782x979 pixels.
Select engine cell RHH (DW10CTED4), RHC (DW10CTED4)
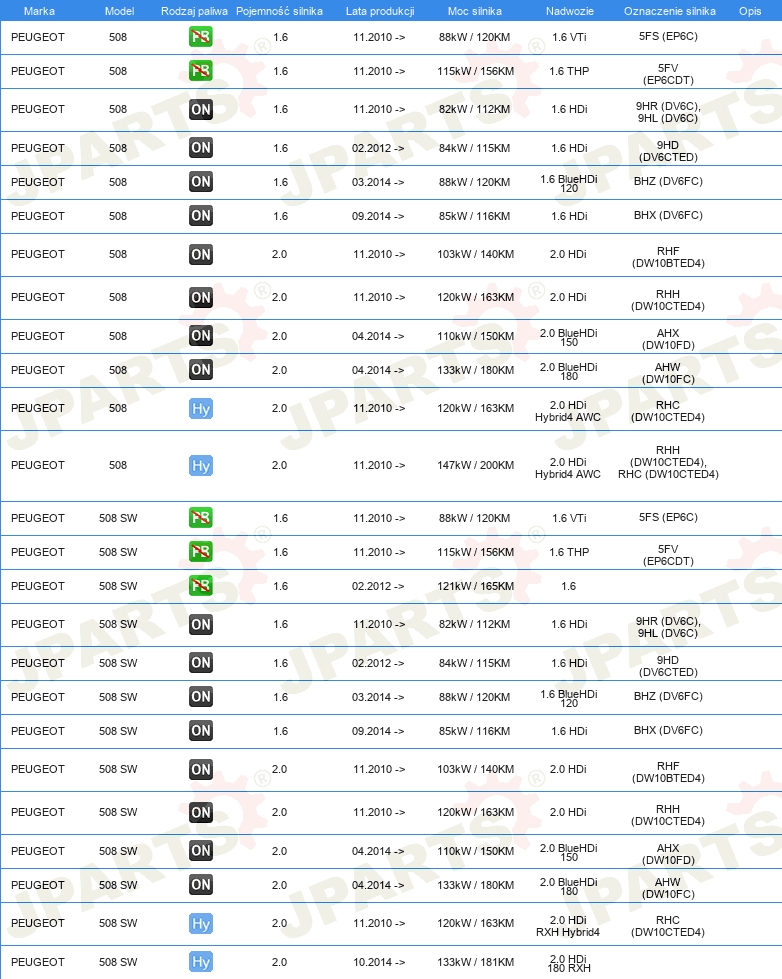tap(668, 462)
